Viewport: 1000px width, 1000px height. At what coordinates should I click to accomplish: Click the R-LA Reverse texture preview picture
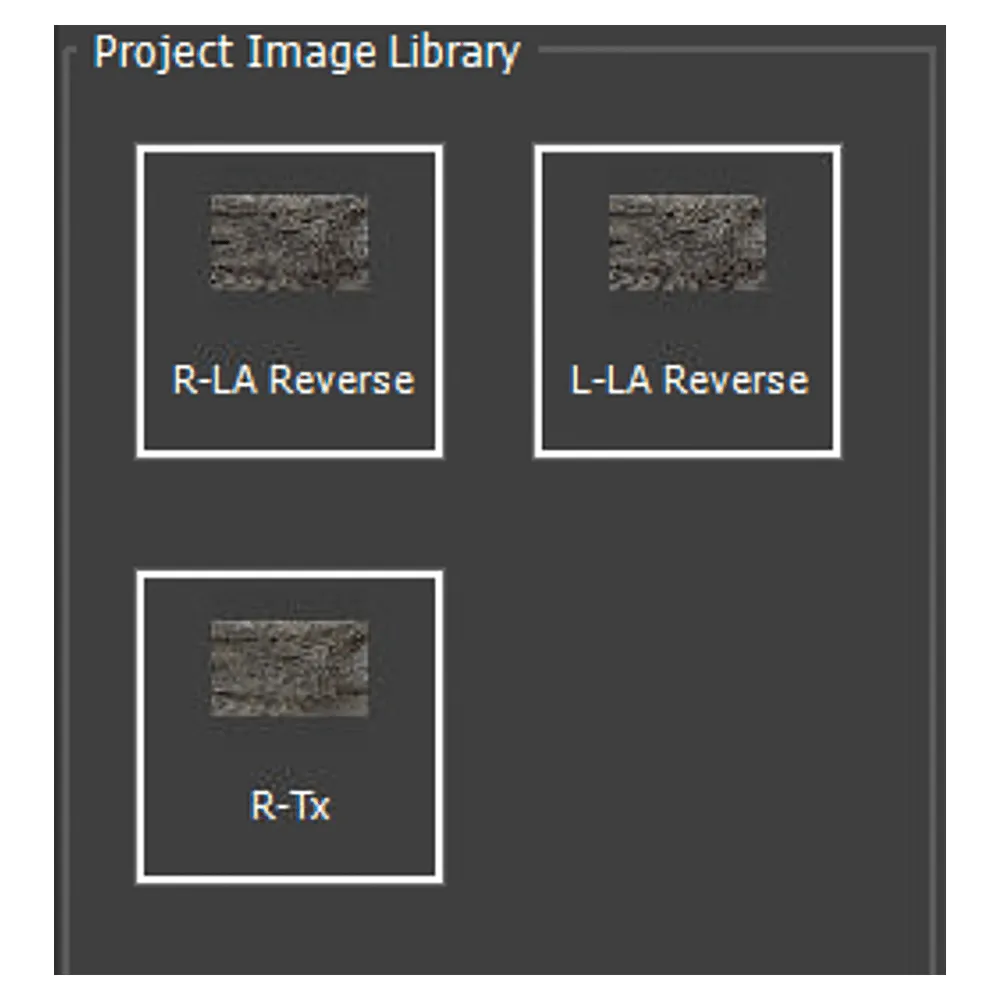pyautogui.click(x=289, y=242)
